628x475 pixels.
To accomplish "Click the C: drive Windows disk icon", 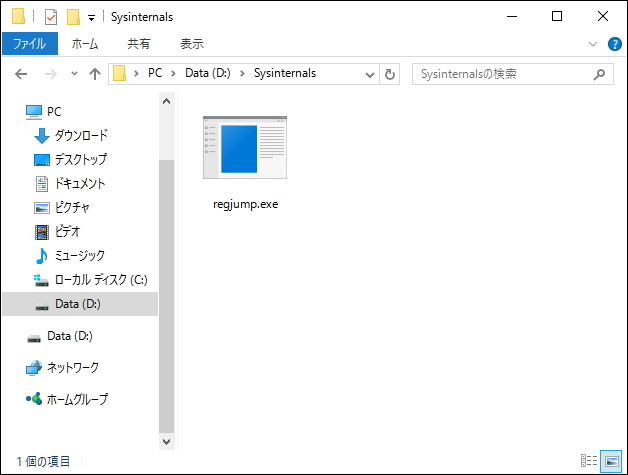I will [x=41, y=280].
